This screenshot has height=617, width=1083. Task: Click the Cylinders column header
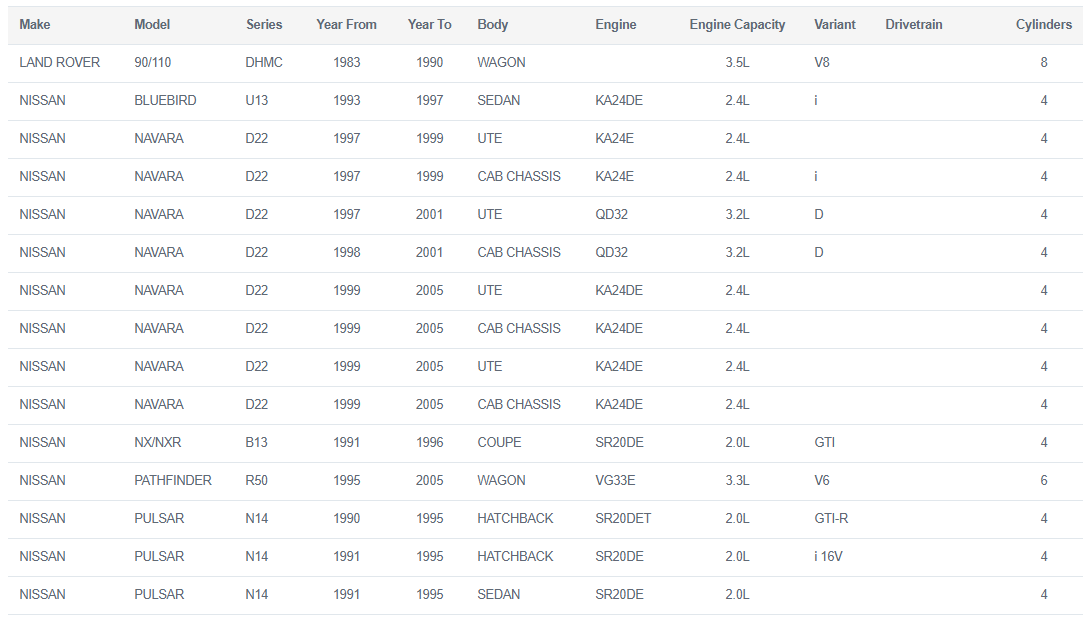pyautogui.click(x=1044, y=24)
